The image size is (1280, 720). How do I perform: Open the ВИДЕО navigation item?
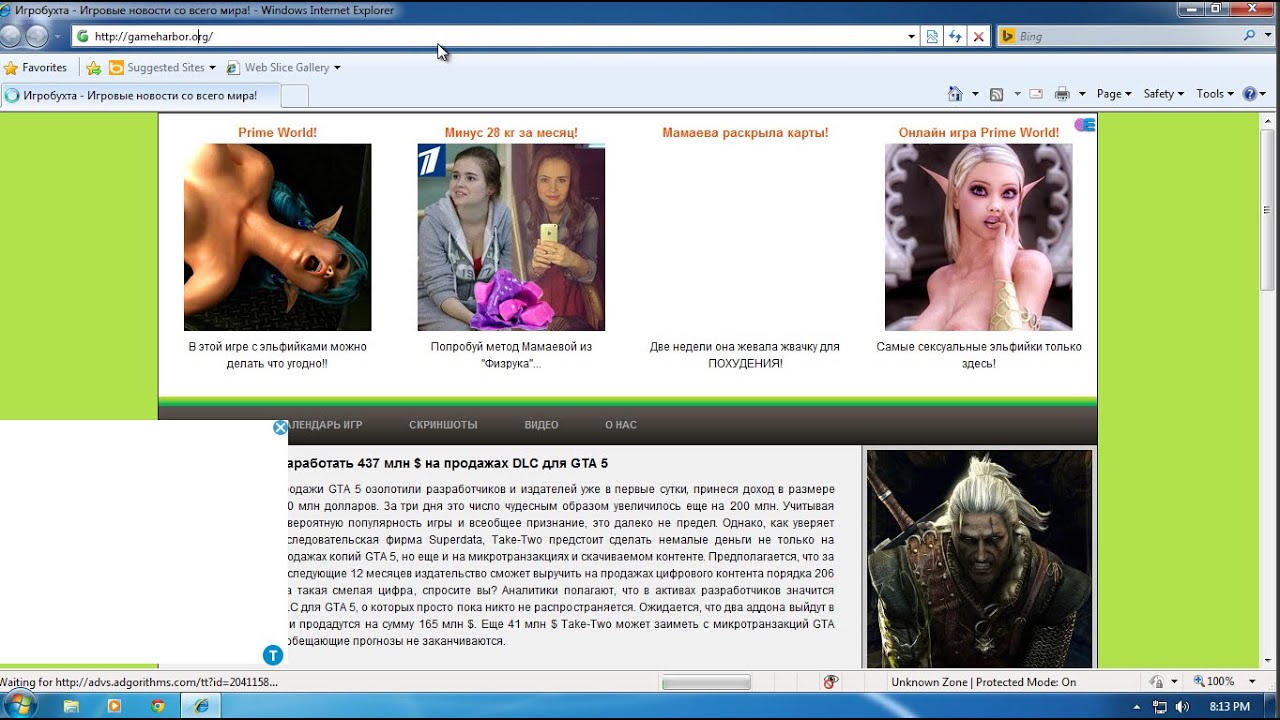click(x=541, y=425)
